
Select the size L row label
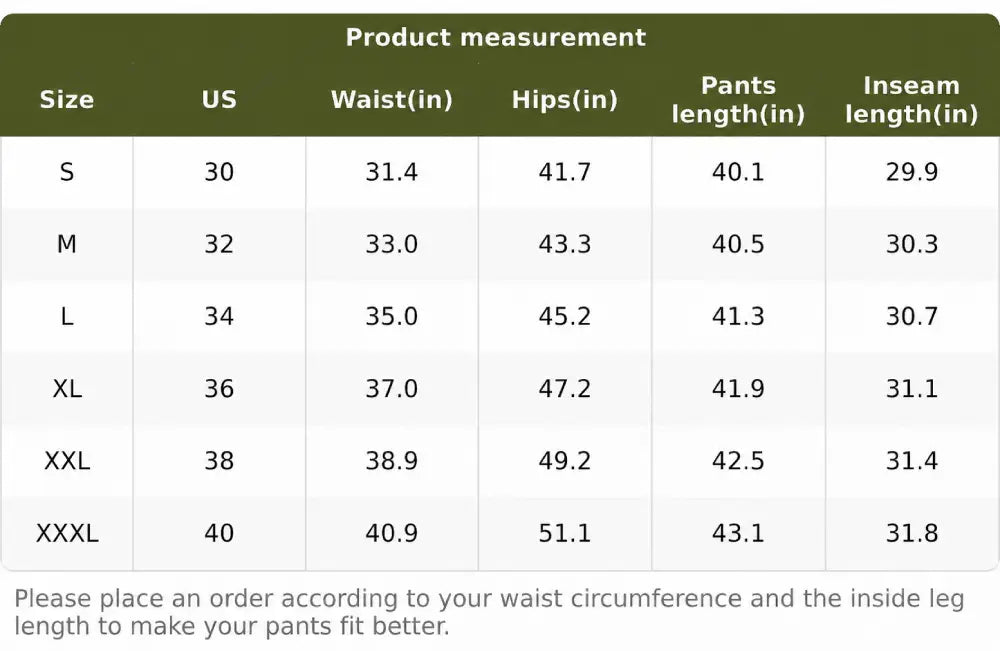point(67,316)
